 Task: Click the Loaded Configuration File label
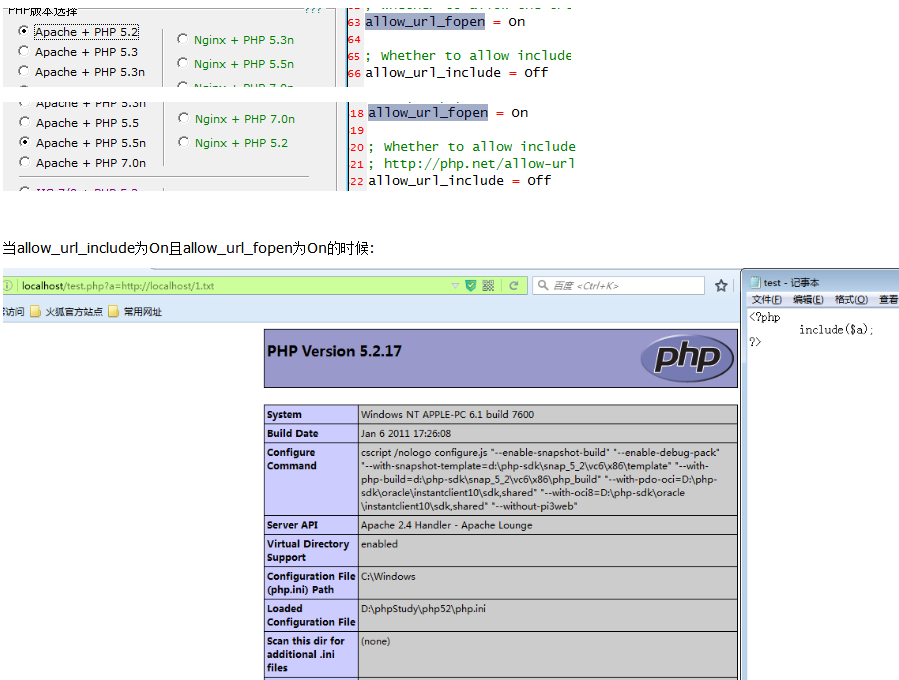point(311,615)
